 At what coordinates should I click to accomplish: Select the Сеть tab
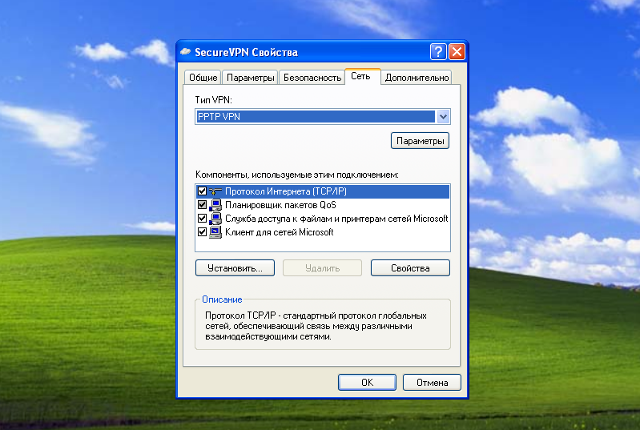[361, 76]
